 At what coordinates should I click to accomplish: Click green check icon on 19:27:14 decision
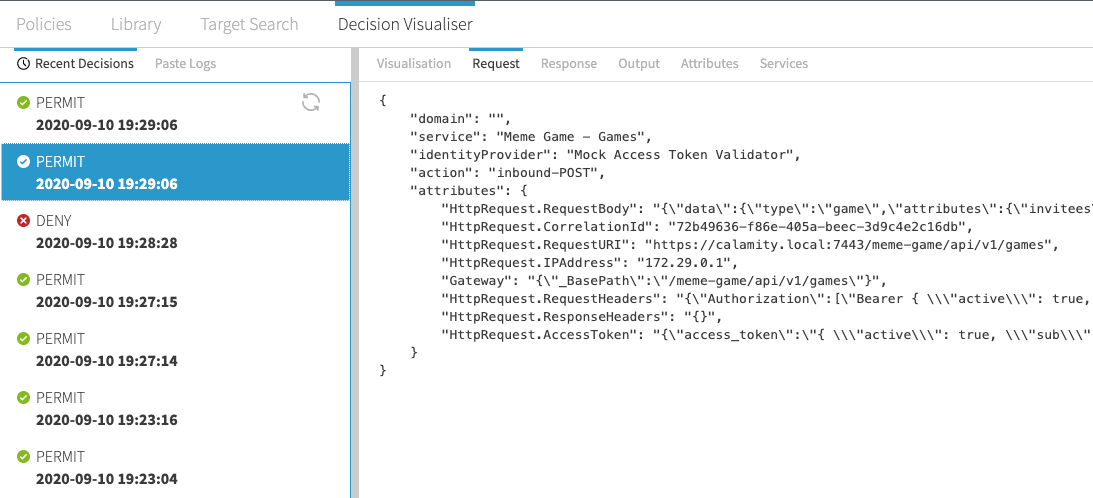pos(23,338)
